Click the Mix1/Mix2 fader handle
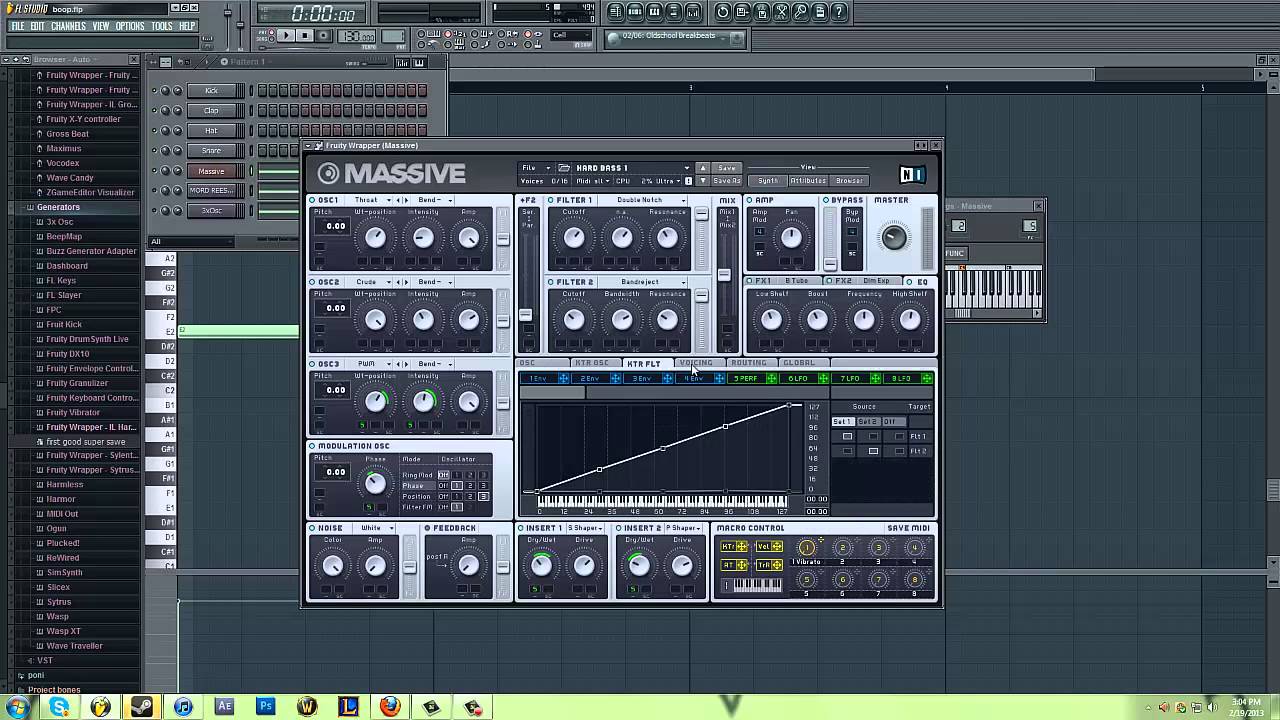 click(x=724, y=275)
